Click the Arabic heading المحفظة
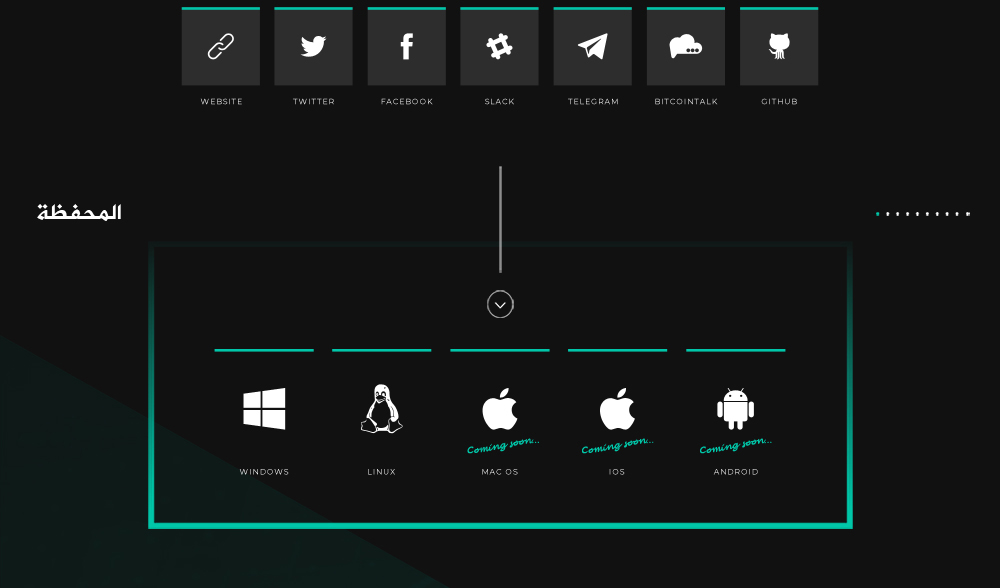The width and height of the screenshot is (1000, 588). (79, 212)
